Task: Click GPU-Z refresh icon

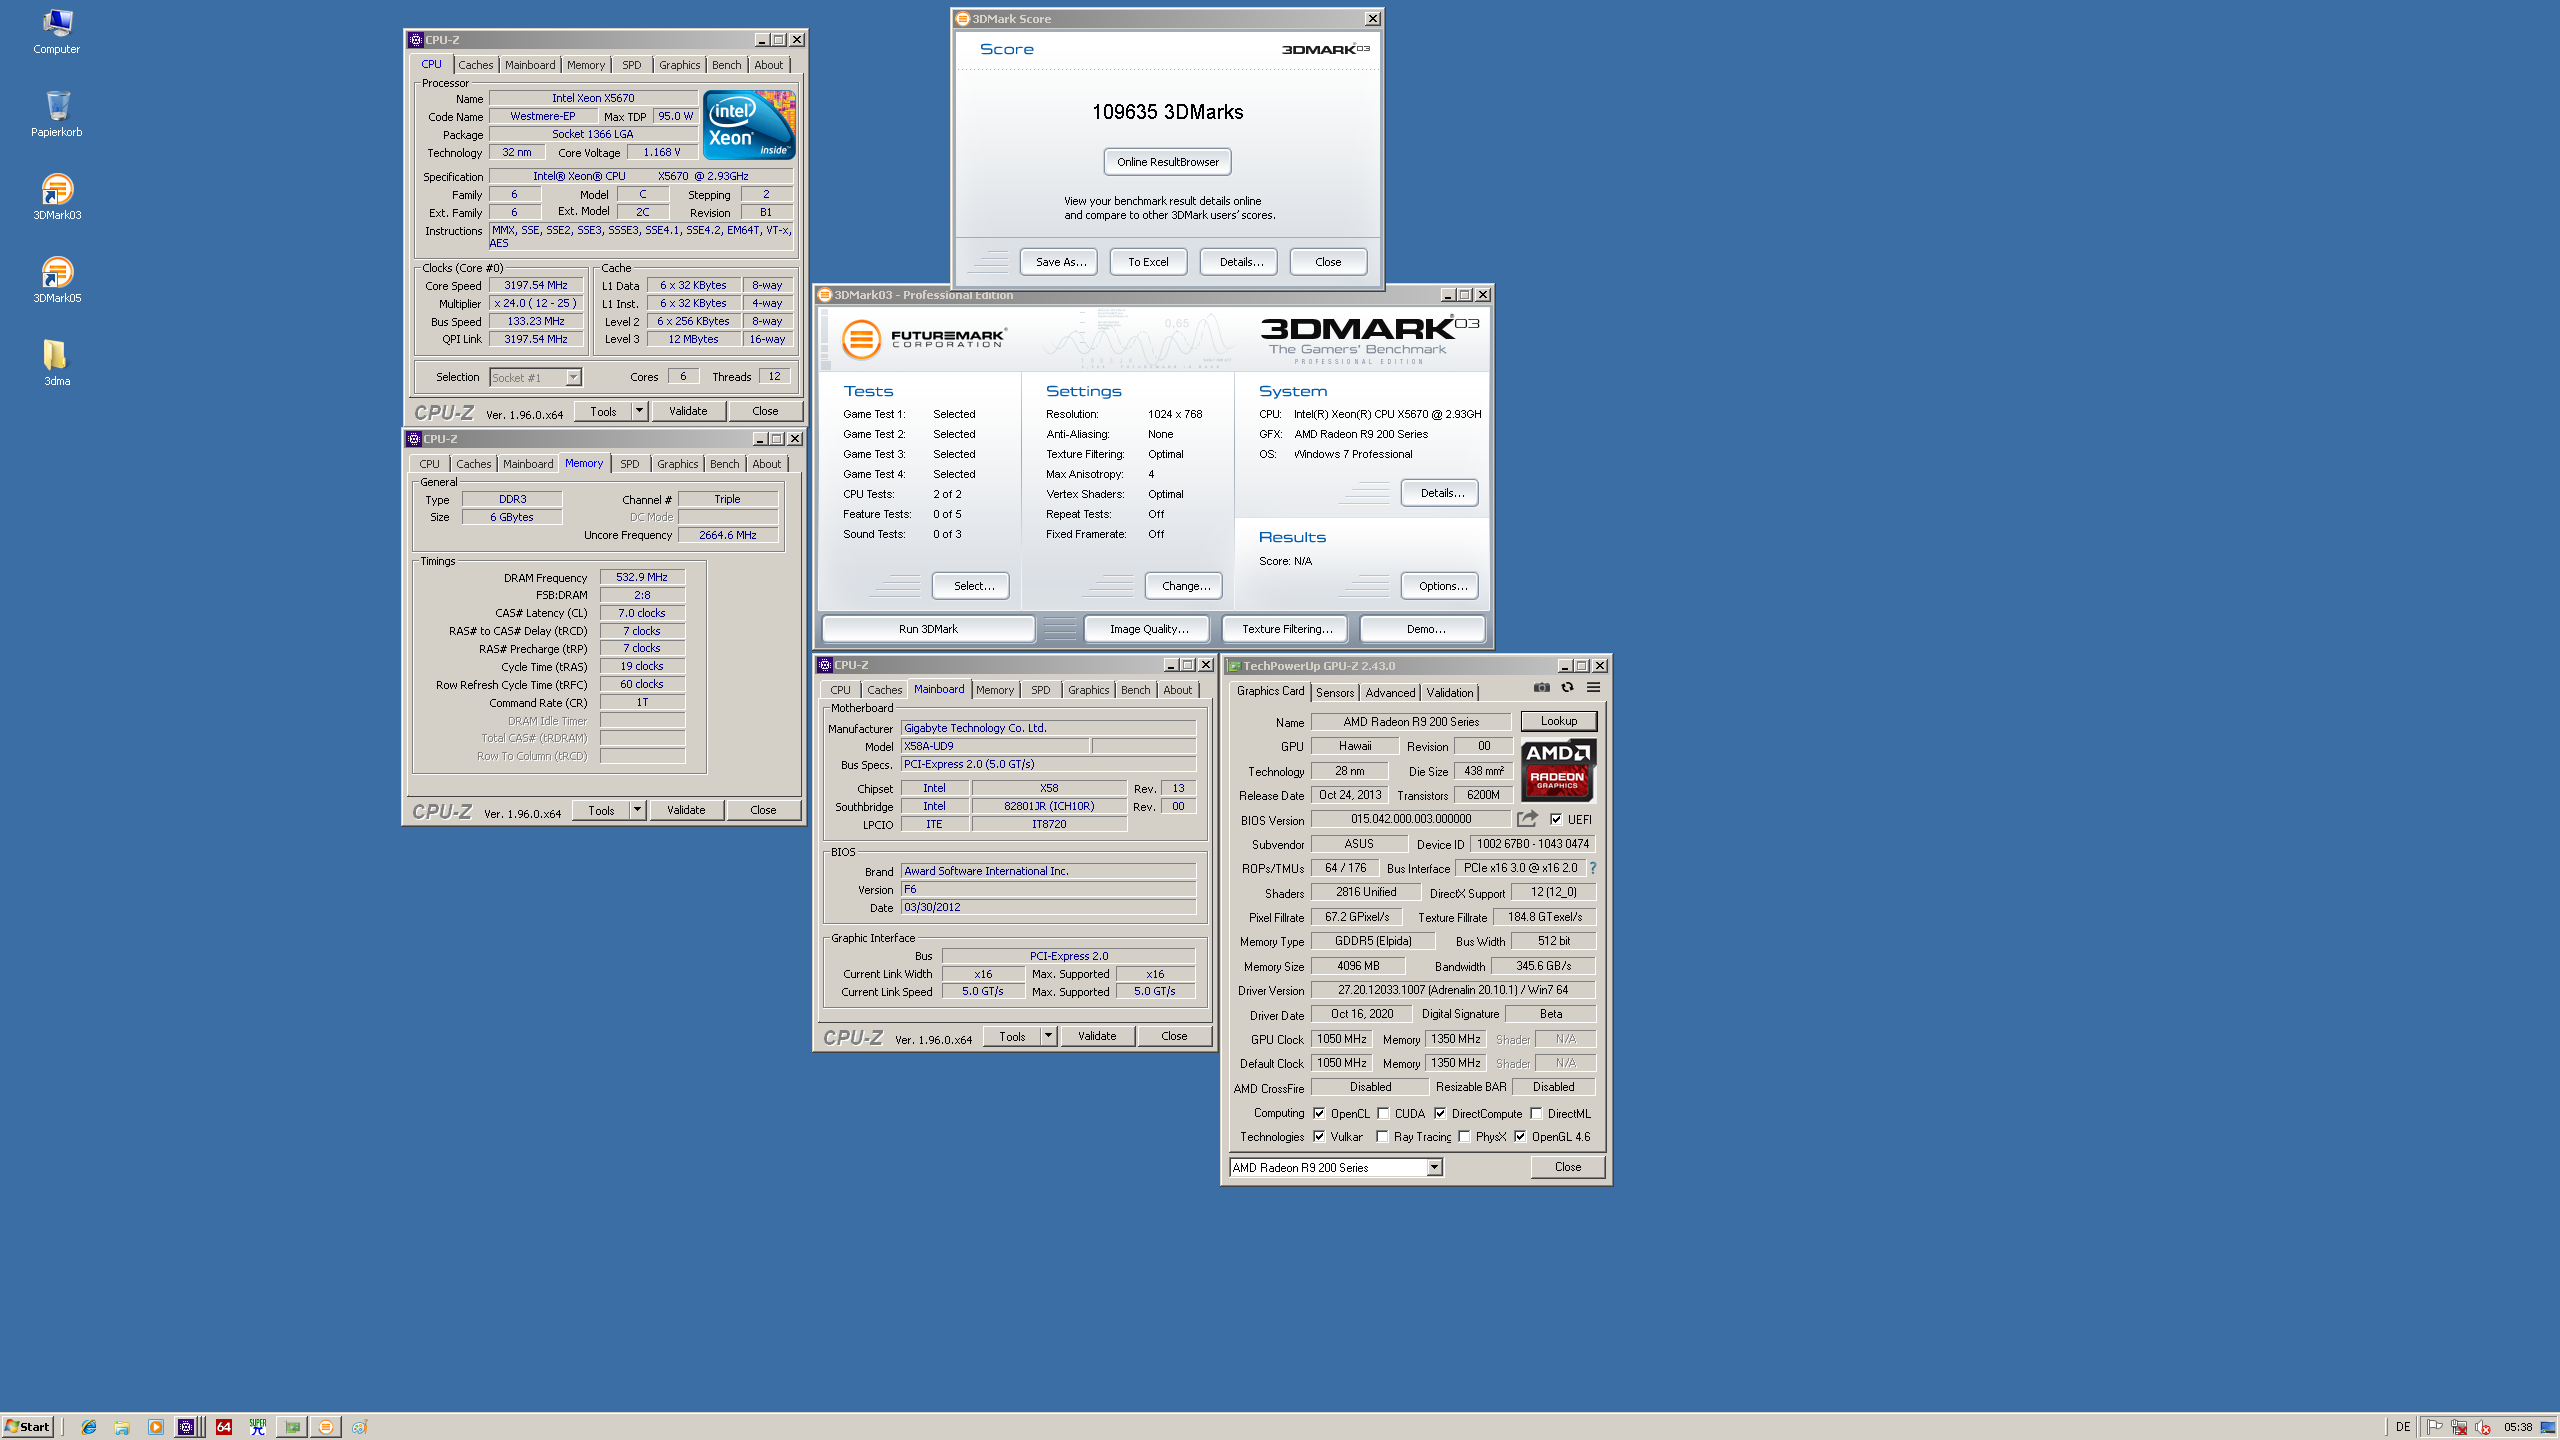Action: 1567,687
